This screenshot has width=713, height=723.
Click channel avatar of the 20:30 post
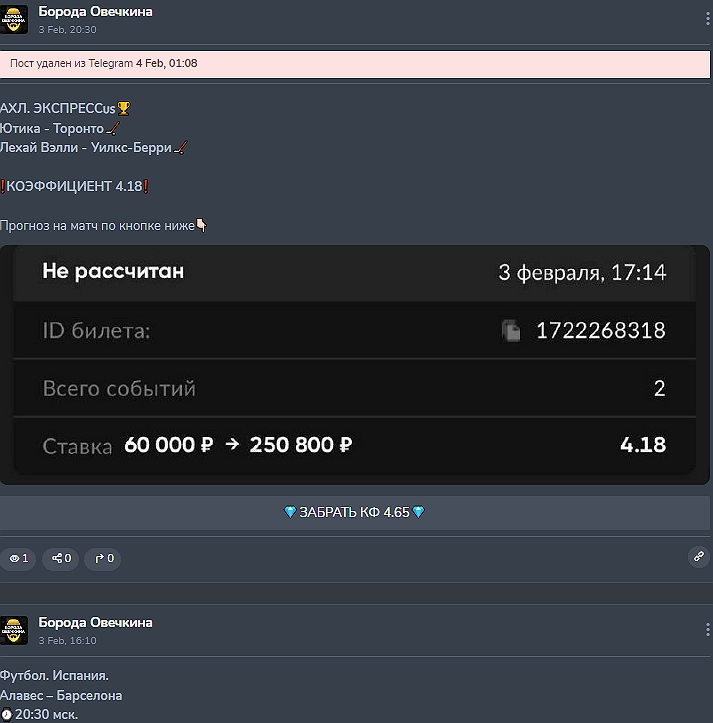(14, 19)
